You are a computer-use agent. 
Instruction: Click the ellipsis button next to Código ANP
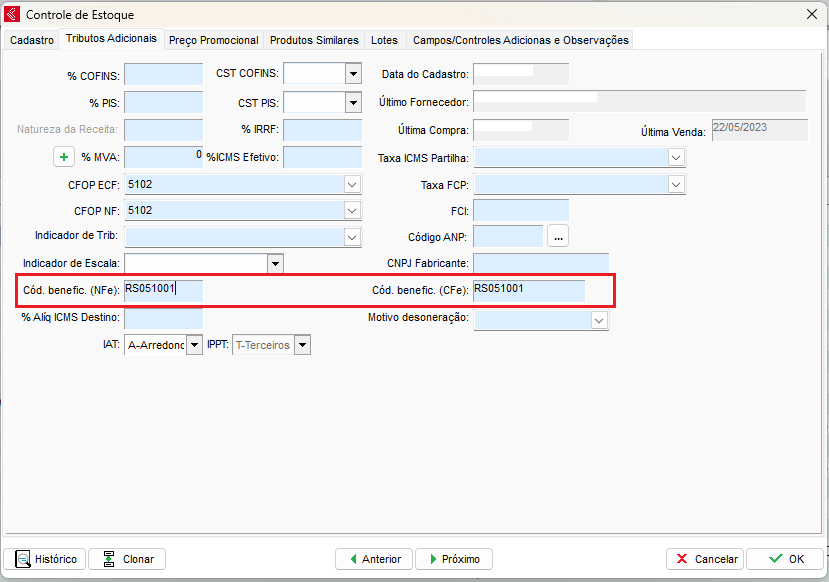(x=558, y=236)
